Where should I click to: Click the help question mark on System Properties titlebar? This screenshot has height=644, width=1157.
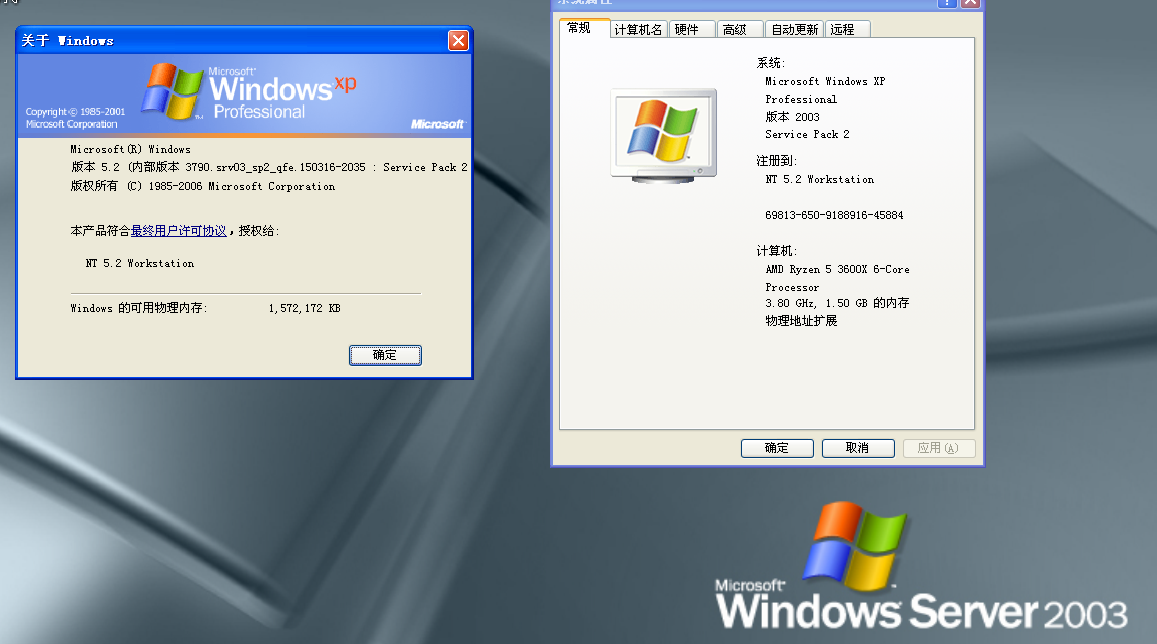point(946,4)
